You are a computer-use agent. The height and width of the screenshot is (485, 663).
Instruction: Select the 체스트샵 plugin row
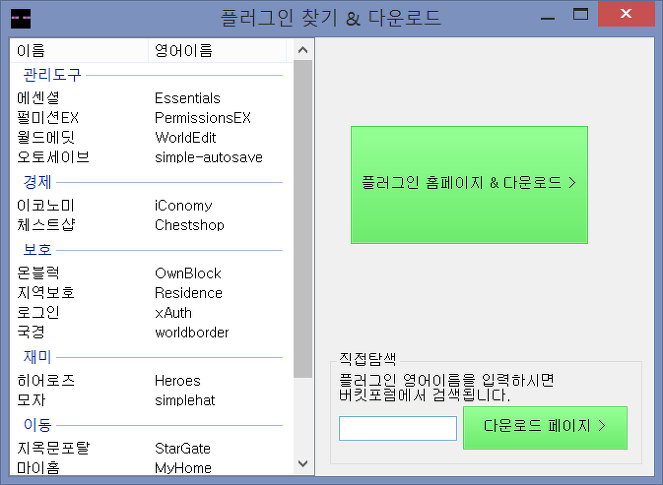[151, 225]
